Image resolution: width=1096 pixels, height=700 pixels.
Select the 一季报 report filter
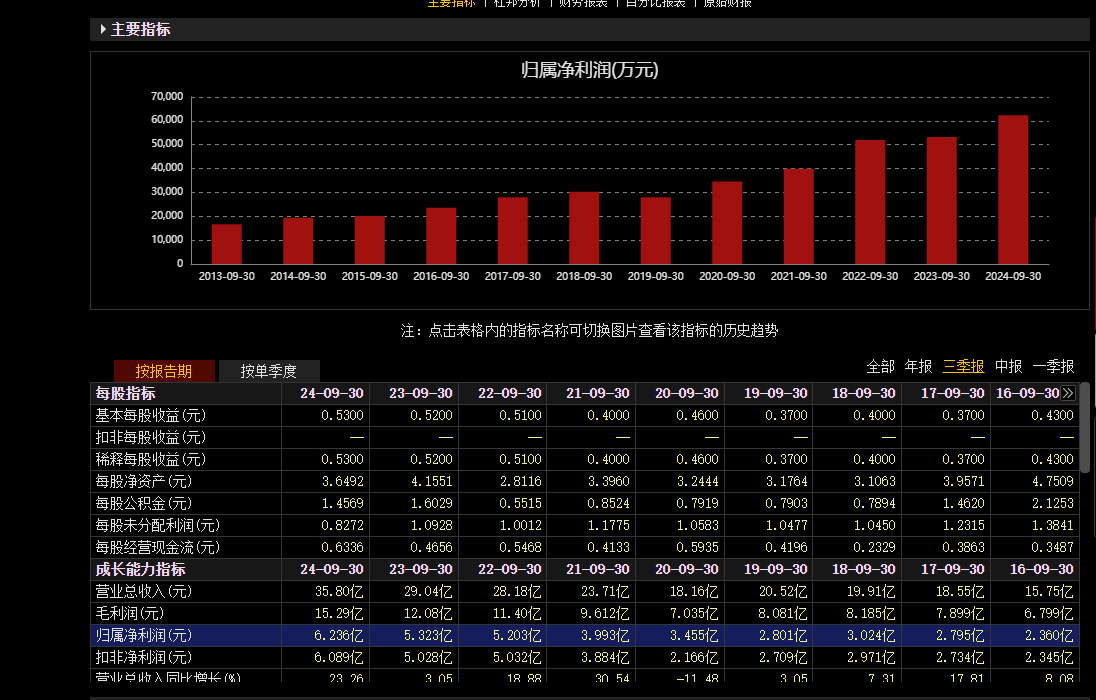pyautogui.click(x=1053, y=366)
